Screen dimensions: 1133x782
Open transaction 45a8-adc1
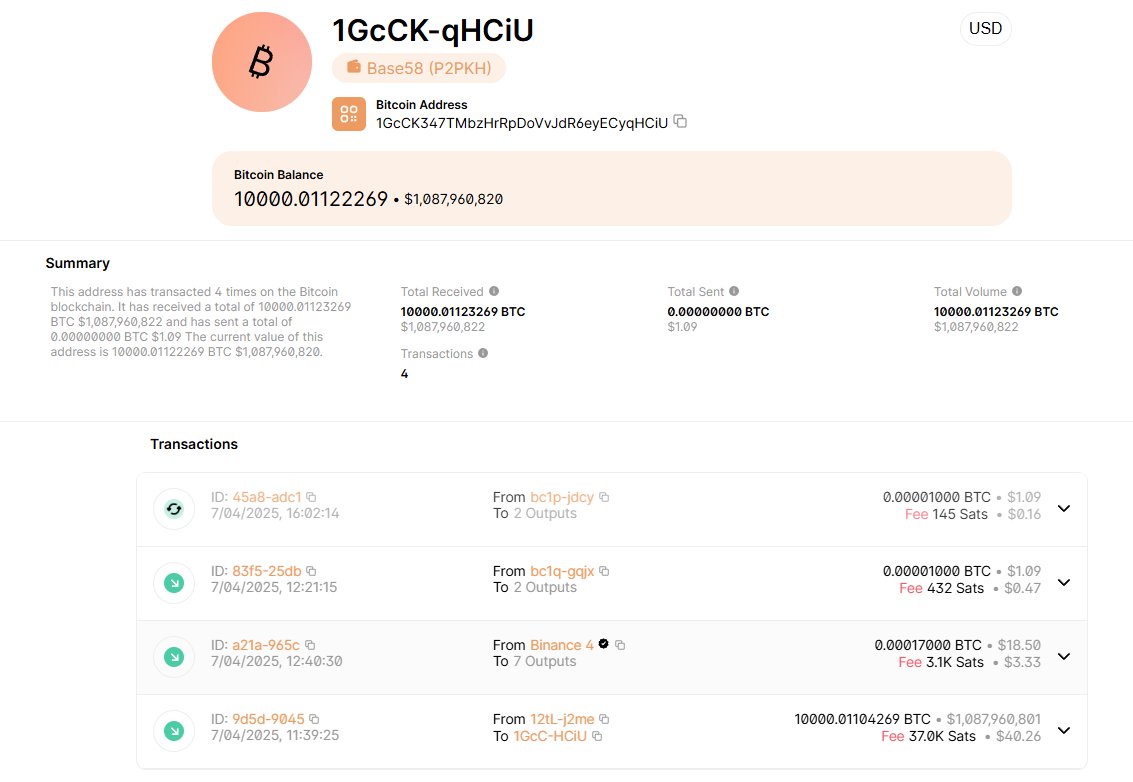pos(267,497)
